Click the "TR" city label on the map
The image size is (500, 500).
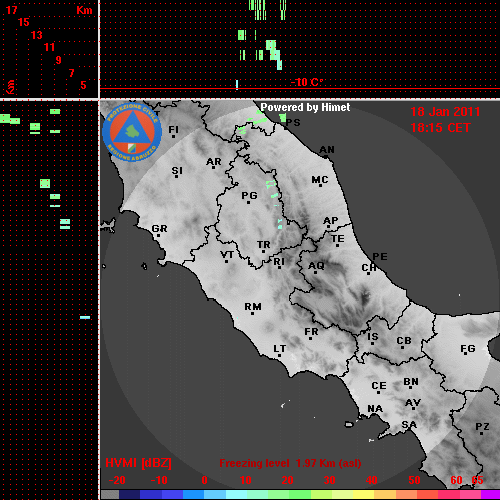[264, 245]
